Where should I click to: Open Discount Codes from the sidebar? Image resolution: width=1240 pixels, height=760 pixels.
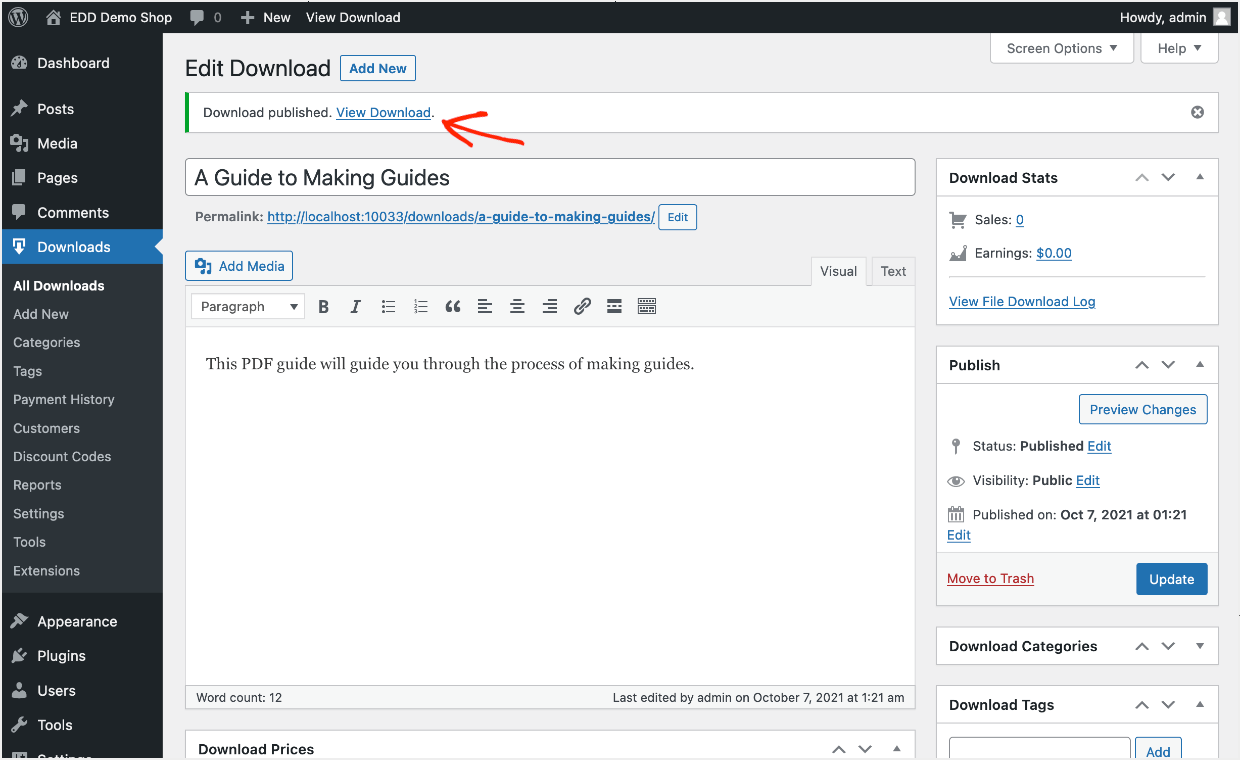tap(60, 456)
